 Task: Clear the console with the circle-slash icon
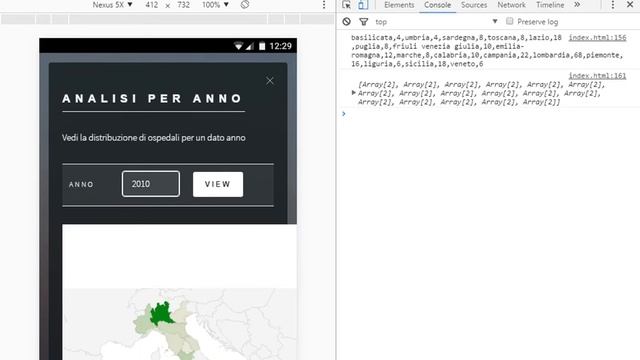347,22
